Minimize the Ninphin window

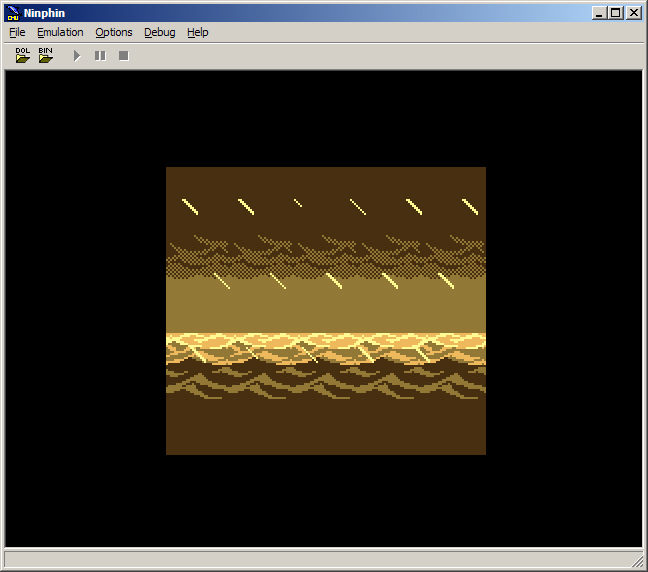click(x=599, y=13)
